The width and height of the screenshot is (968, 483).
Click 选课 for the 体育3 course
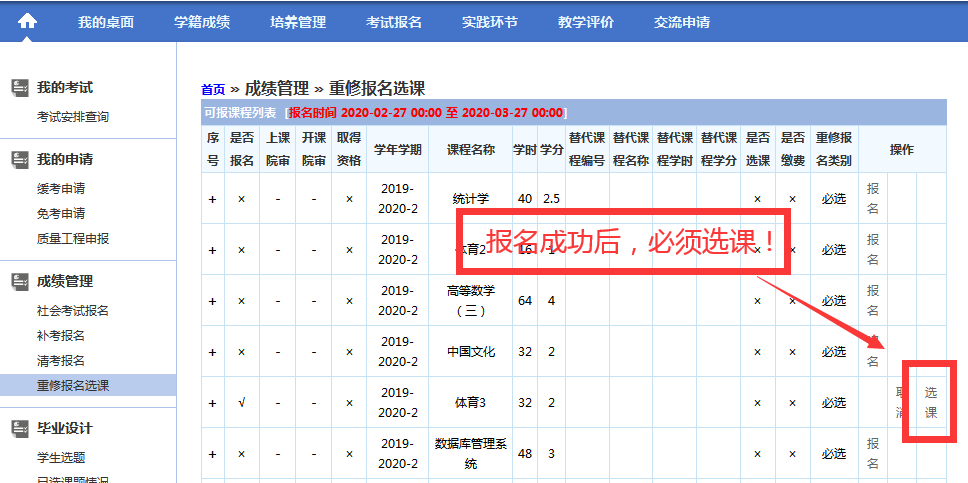click(x=931, y=402)
